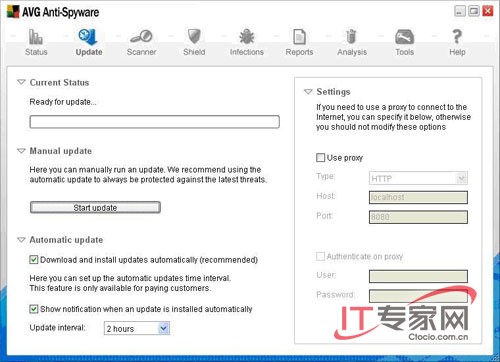Open the Tools toolbox icon

(404, 37)
